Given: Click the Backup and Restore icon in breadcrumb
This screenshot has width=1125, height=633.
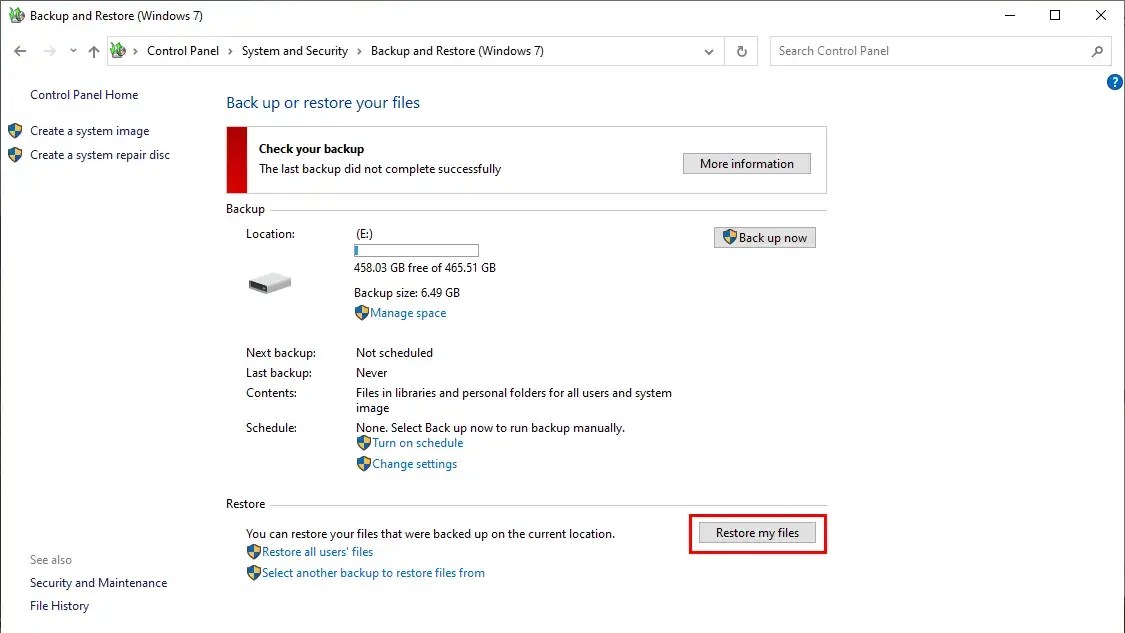Looking at the screenshot, I should point(118,50).
